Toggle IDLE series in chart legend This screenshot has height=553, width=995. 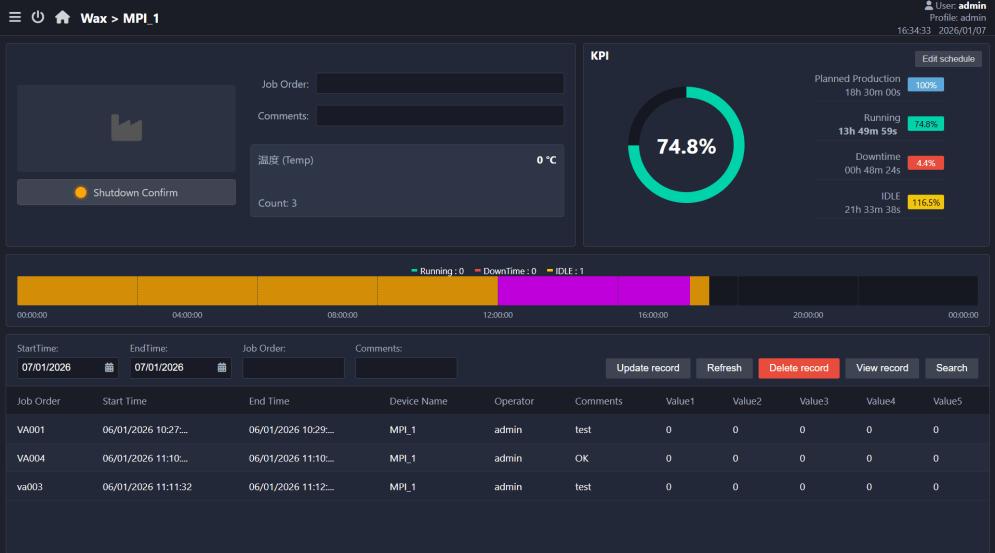565,271
